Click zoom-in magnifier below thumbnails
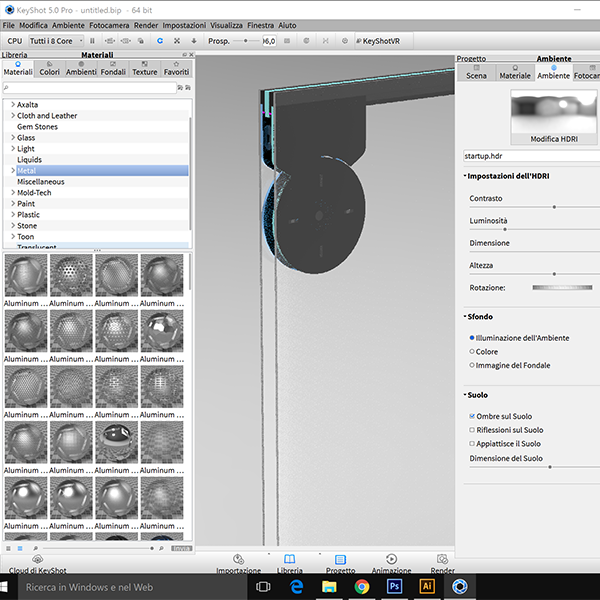The height and width of the screenshot is (600, 600). tap(161, 548)
